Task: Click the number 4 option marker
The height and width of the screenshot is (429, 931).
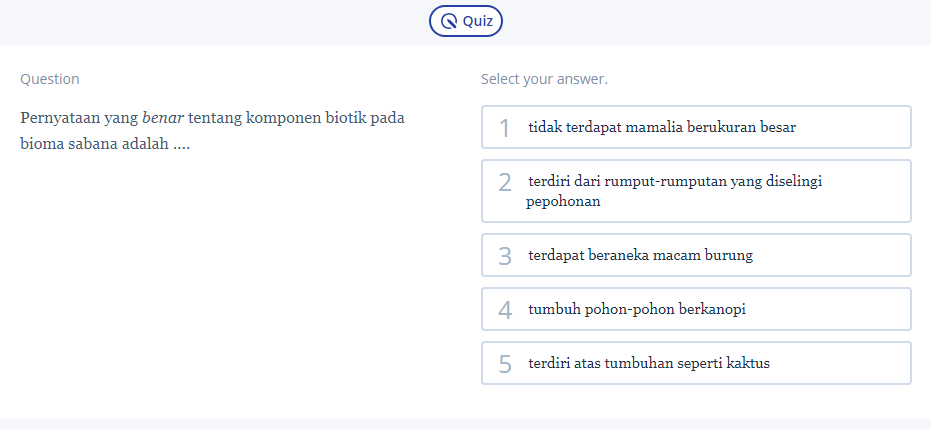Action: click(505, 310)
